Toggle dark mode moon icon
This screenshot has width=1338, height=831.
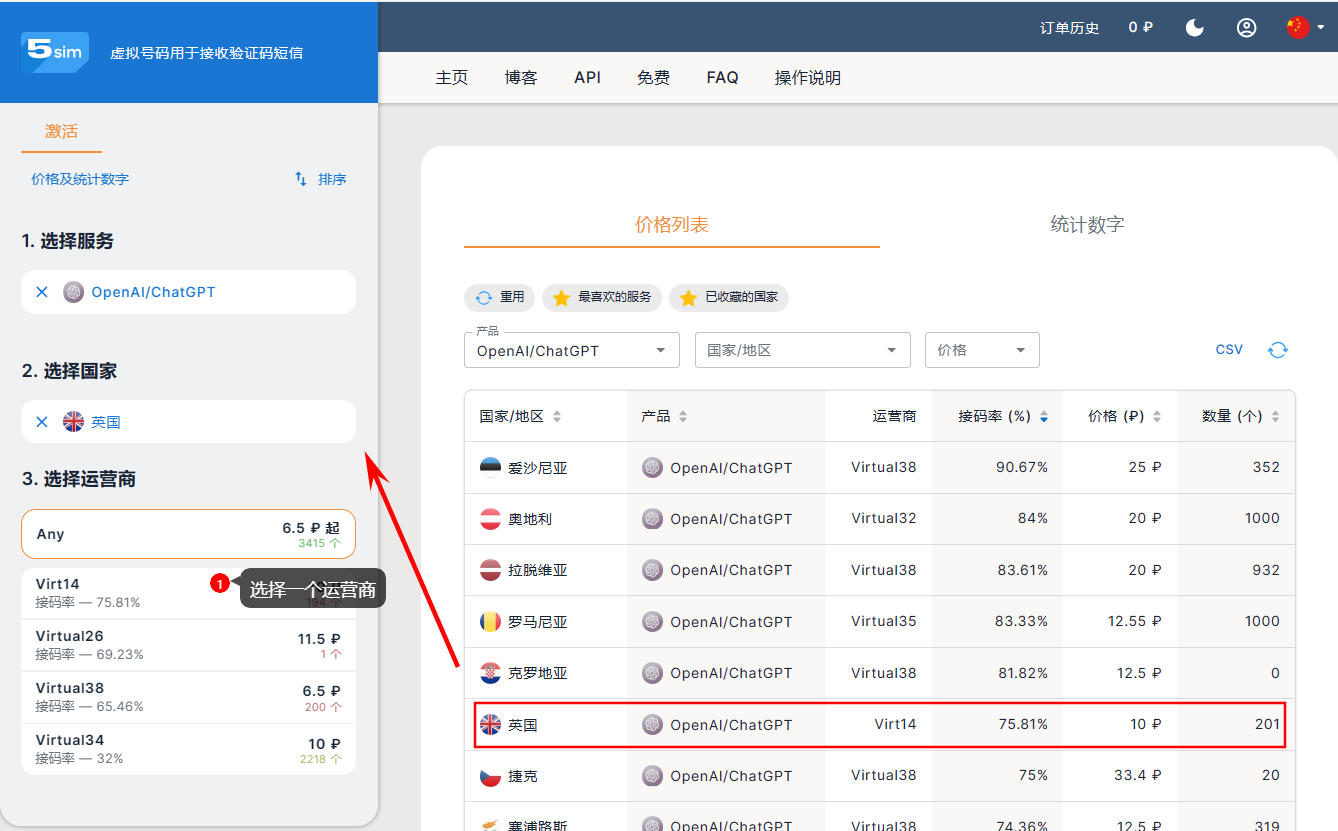pos(1195,28)
